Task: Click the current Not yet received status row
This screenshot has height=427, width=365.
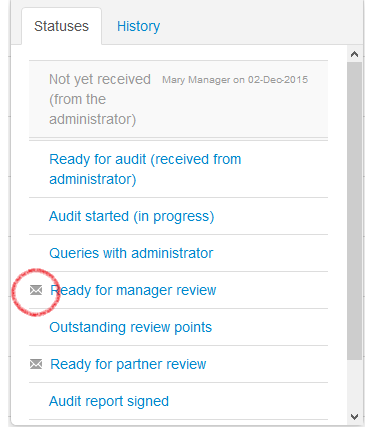Action: click(178, 99)
